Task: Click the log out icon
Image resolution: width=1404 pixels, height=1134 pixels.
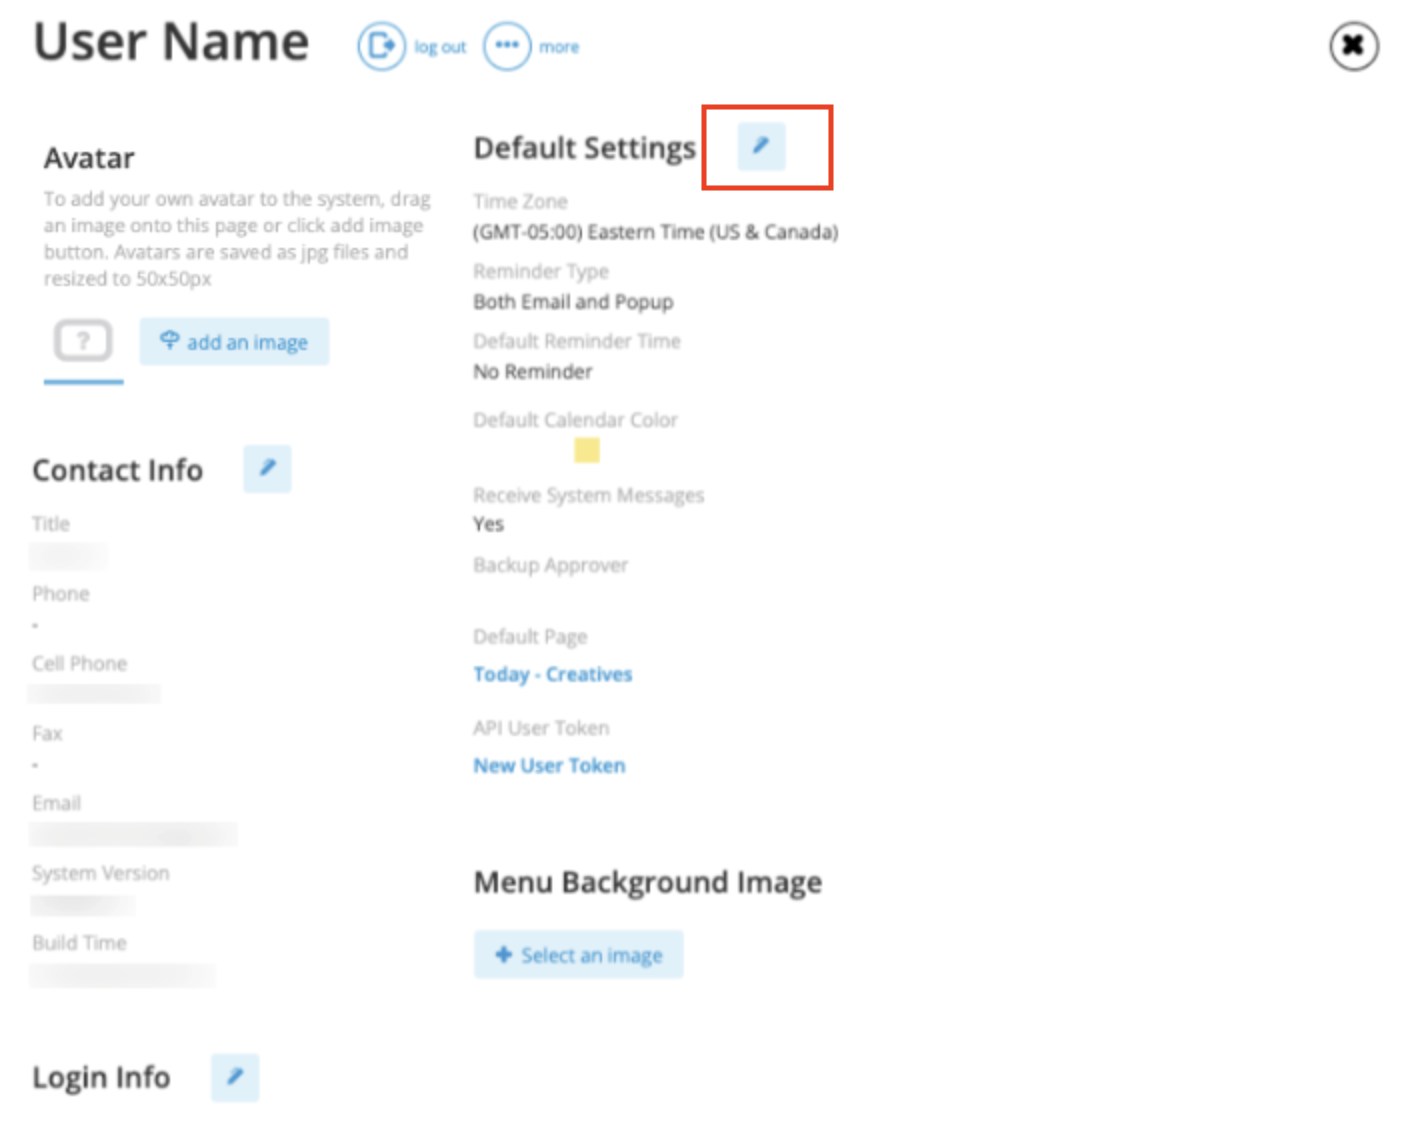Action: (381, 46)
